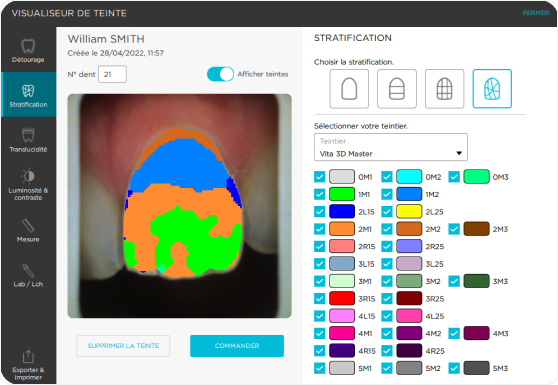
Task: Uncheck the 1M2 shade checkbox
Action: 387,194
